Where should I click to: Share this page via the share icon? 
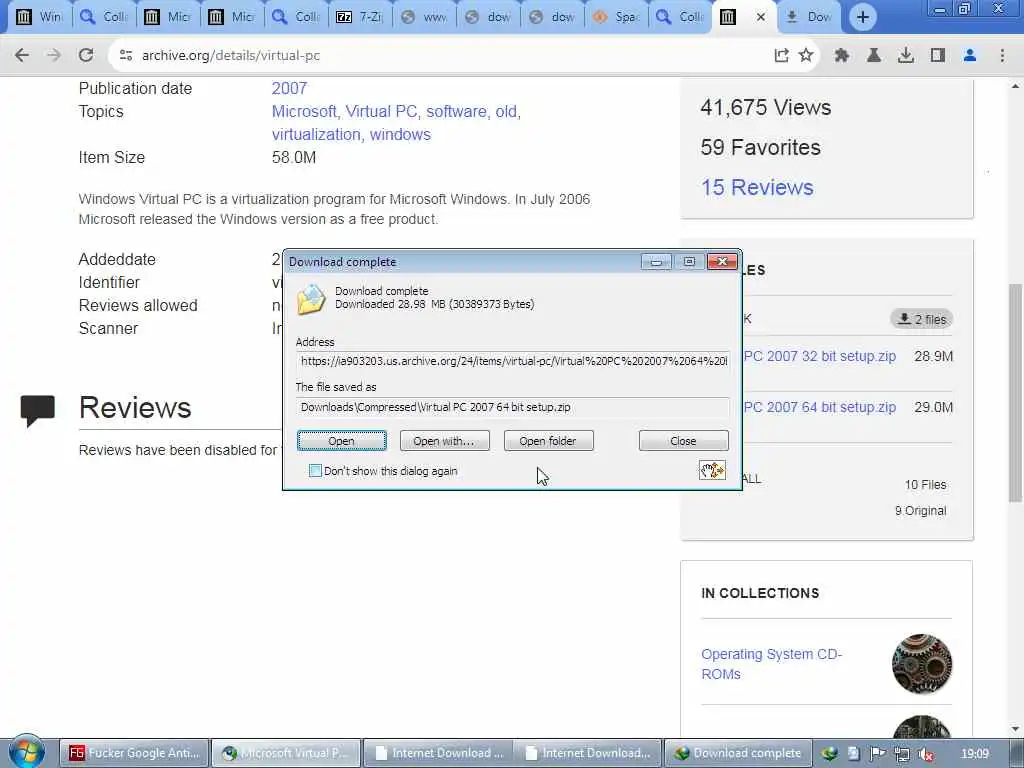pyautogui.click(x=781, y=56)
